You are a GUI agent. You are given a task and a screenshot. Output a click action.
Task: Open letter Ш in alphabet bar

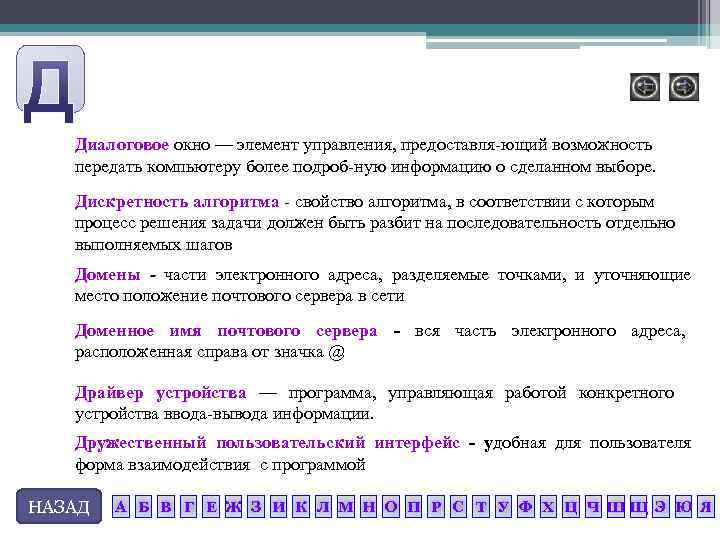pos(616,507)
